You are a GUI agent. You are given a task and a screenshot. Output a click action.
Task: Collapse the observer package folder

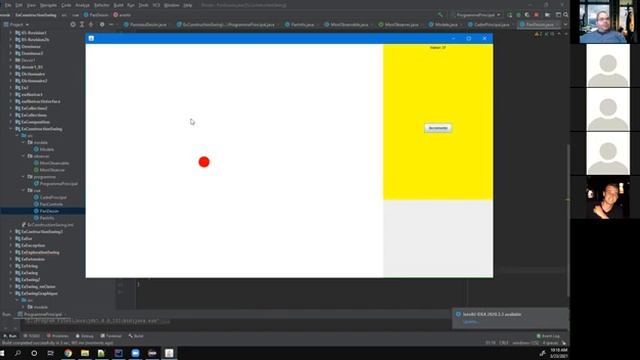point(24,156)
